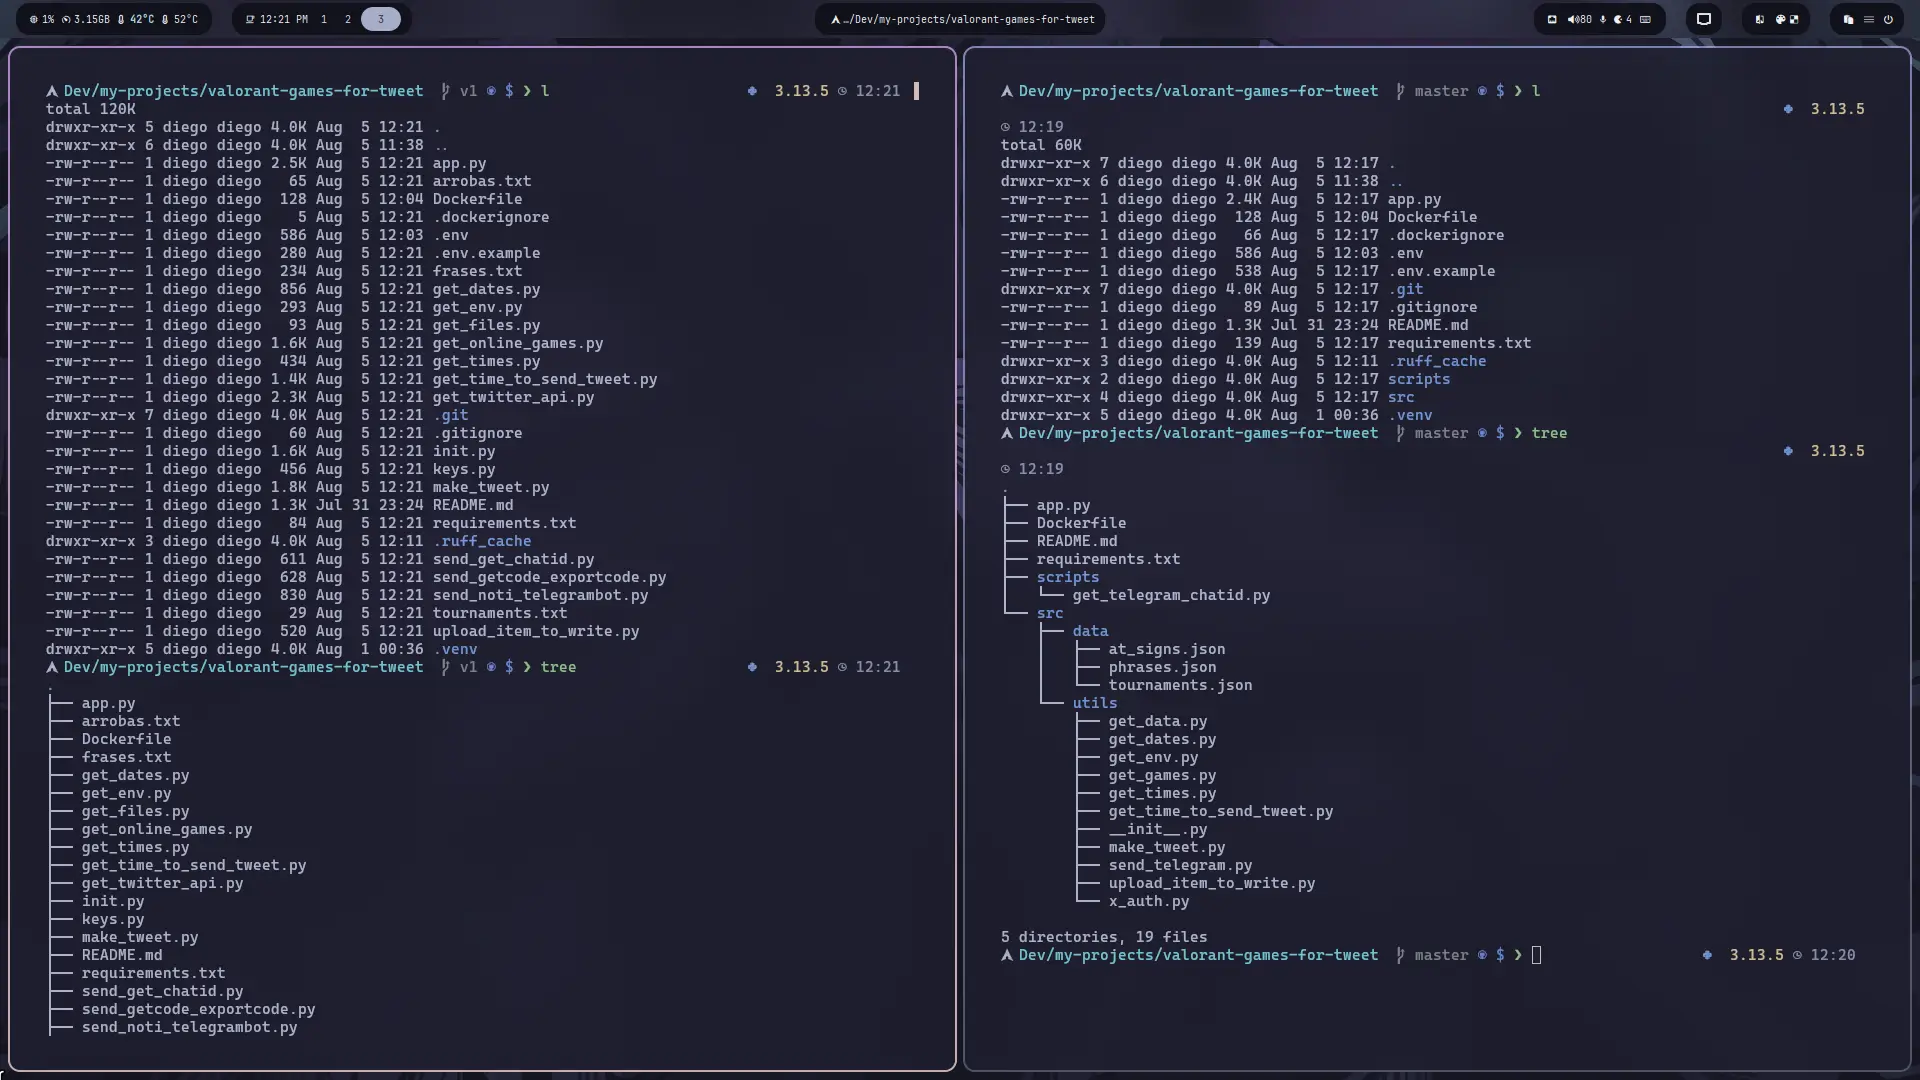This screenshot has height=1080, width=1920.
Task: Open the color palette theme icon
Action: point(1780,19)
